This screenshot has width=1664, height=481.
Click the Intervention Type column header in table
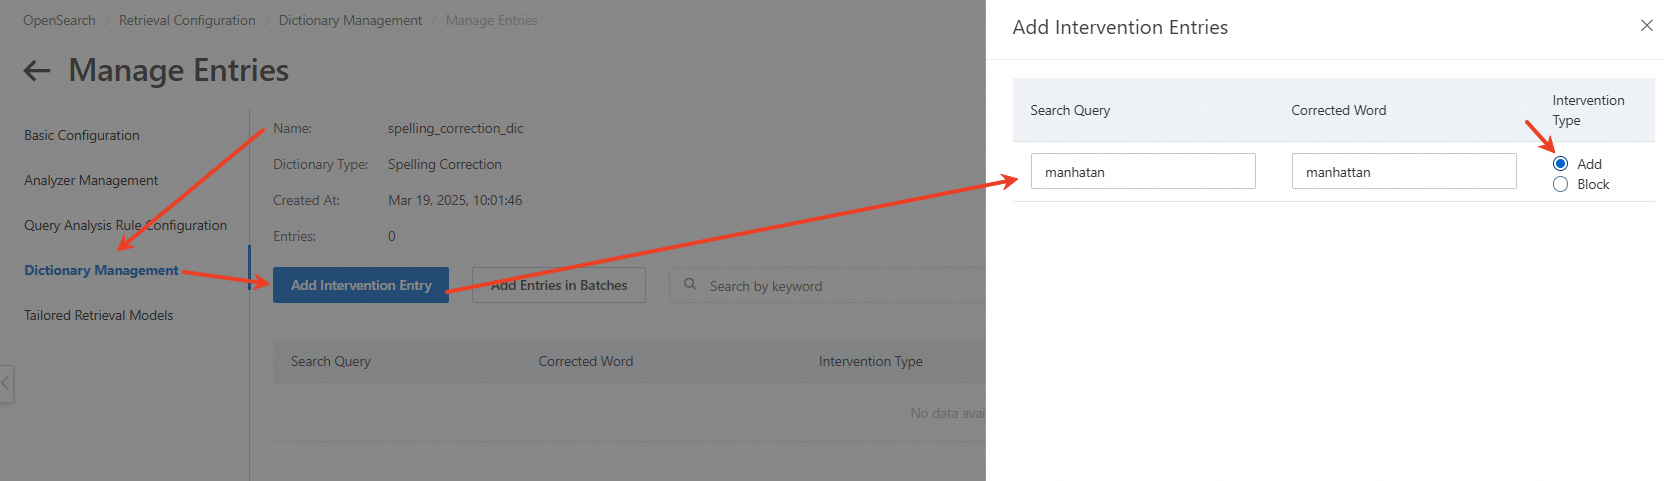[x=871, y=361]
